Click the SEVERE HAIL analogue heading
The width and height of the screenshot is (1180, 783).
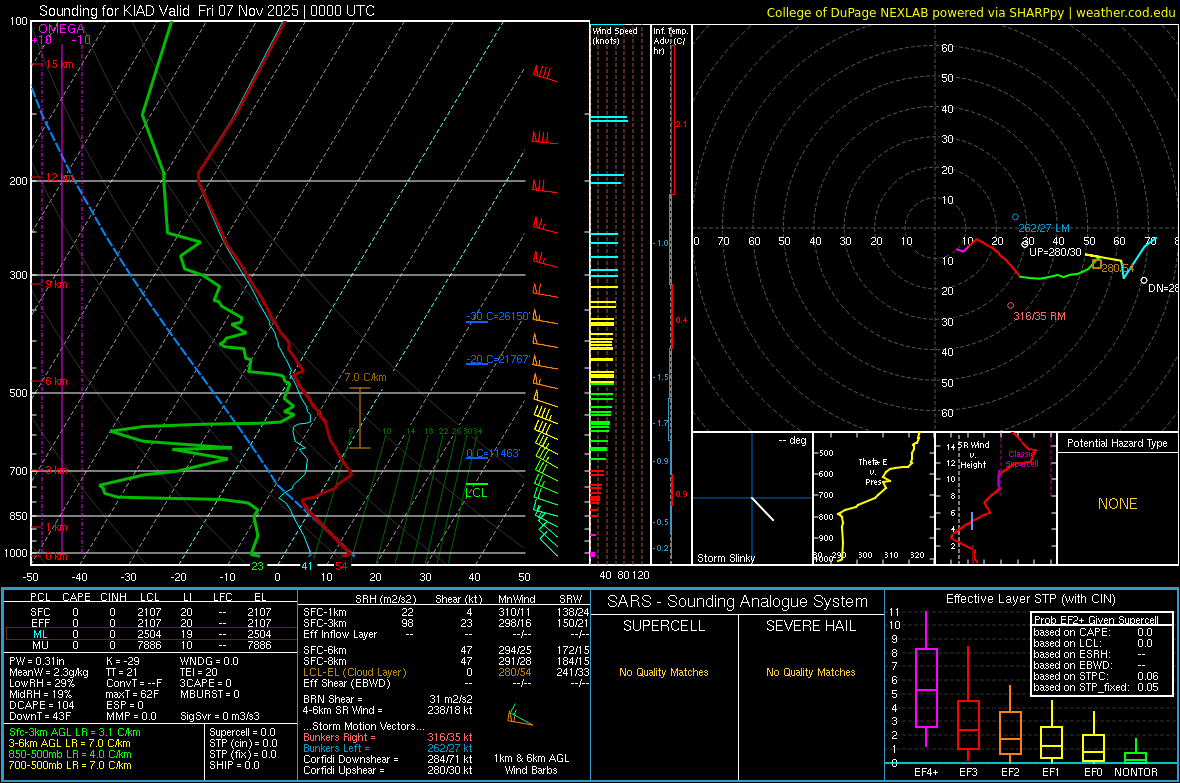(810, 626)
